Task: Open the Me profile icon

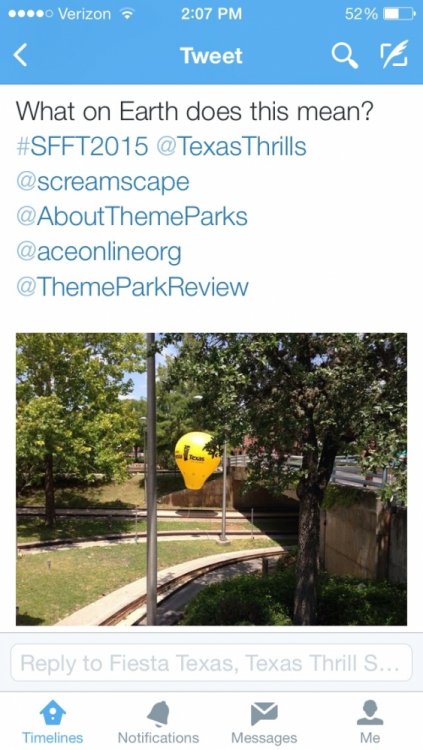Action: click(370, 713)
